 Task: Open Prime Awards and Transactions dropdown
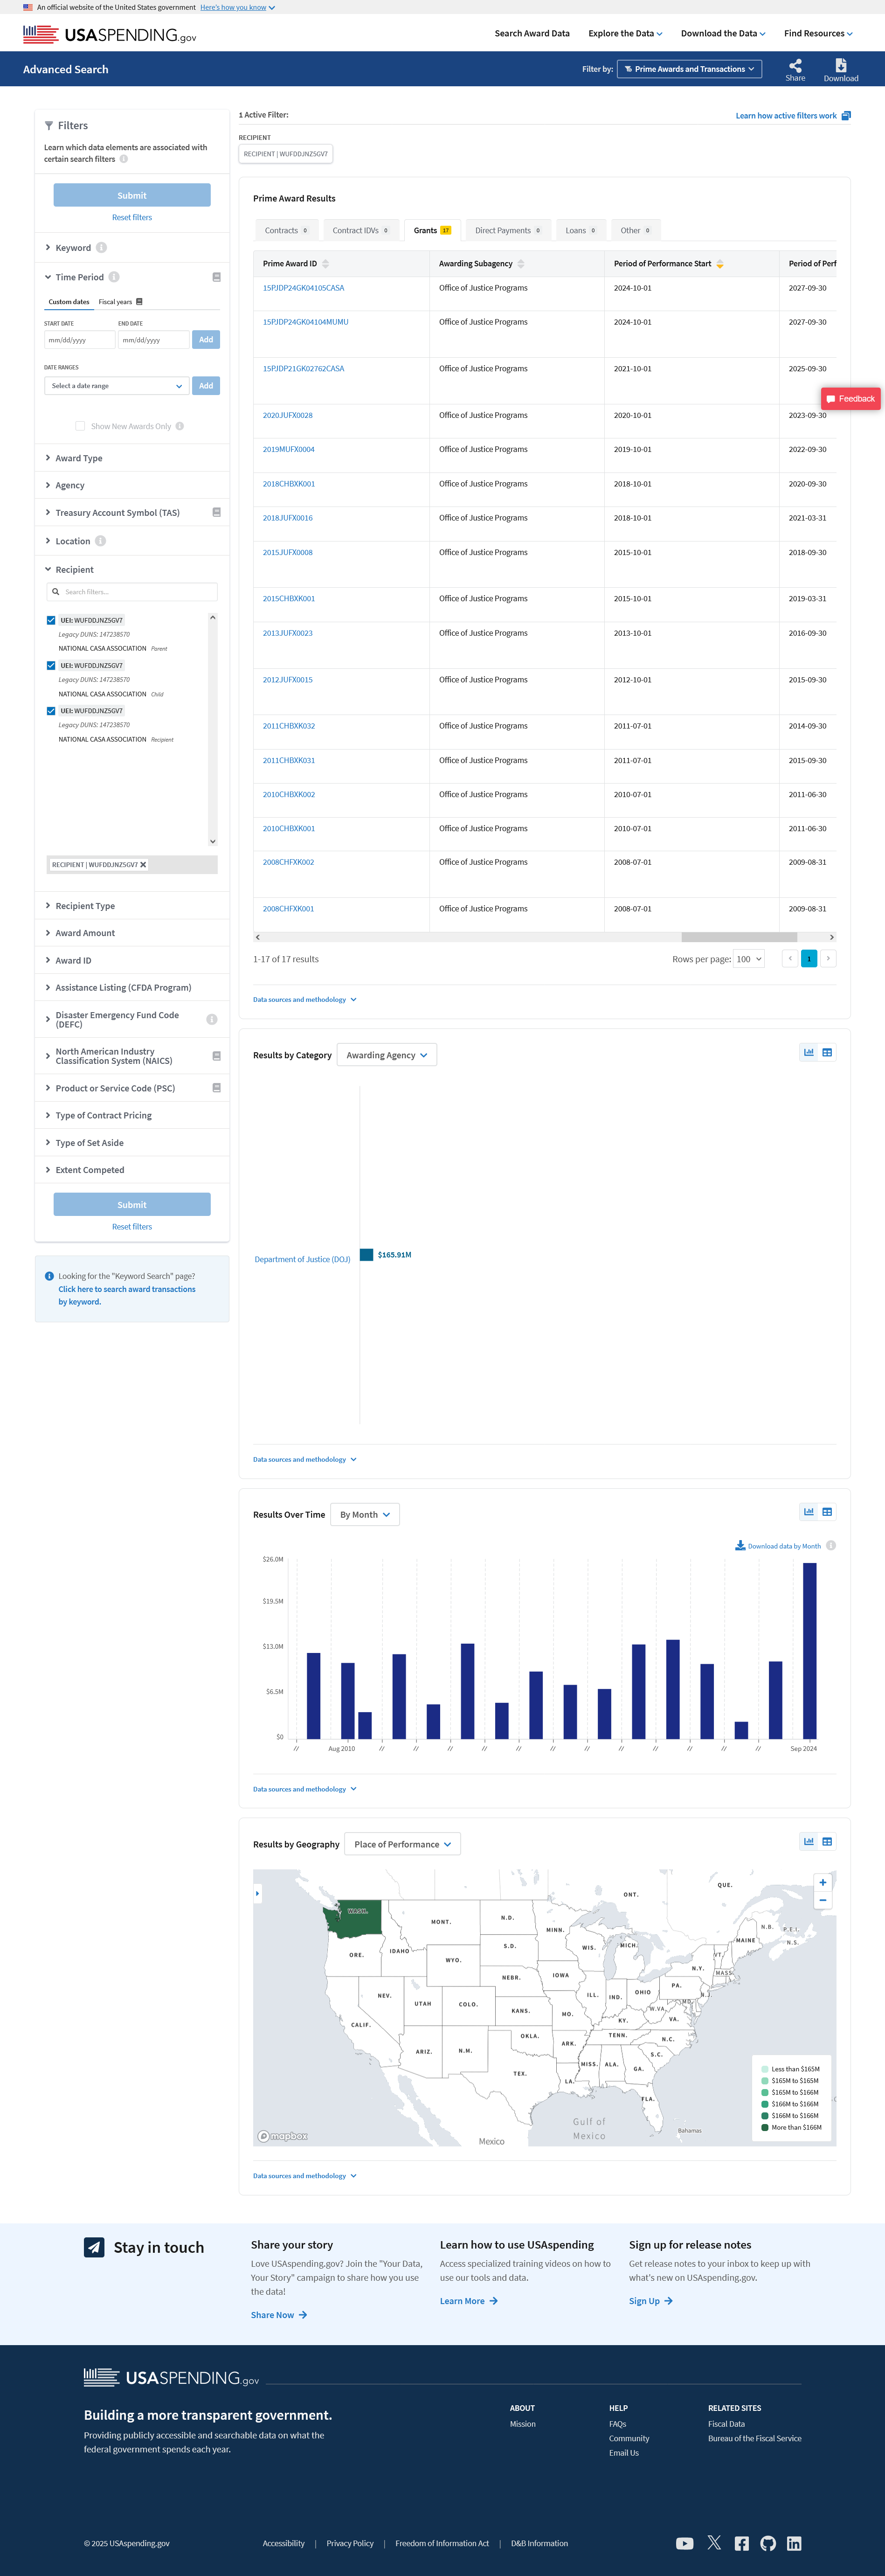(690, 69)
